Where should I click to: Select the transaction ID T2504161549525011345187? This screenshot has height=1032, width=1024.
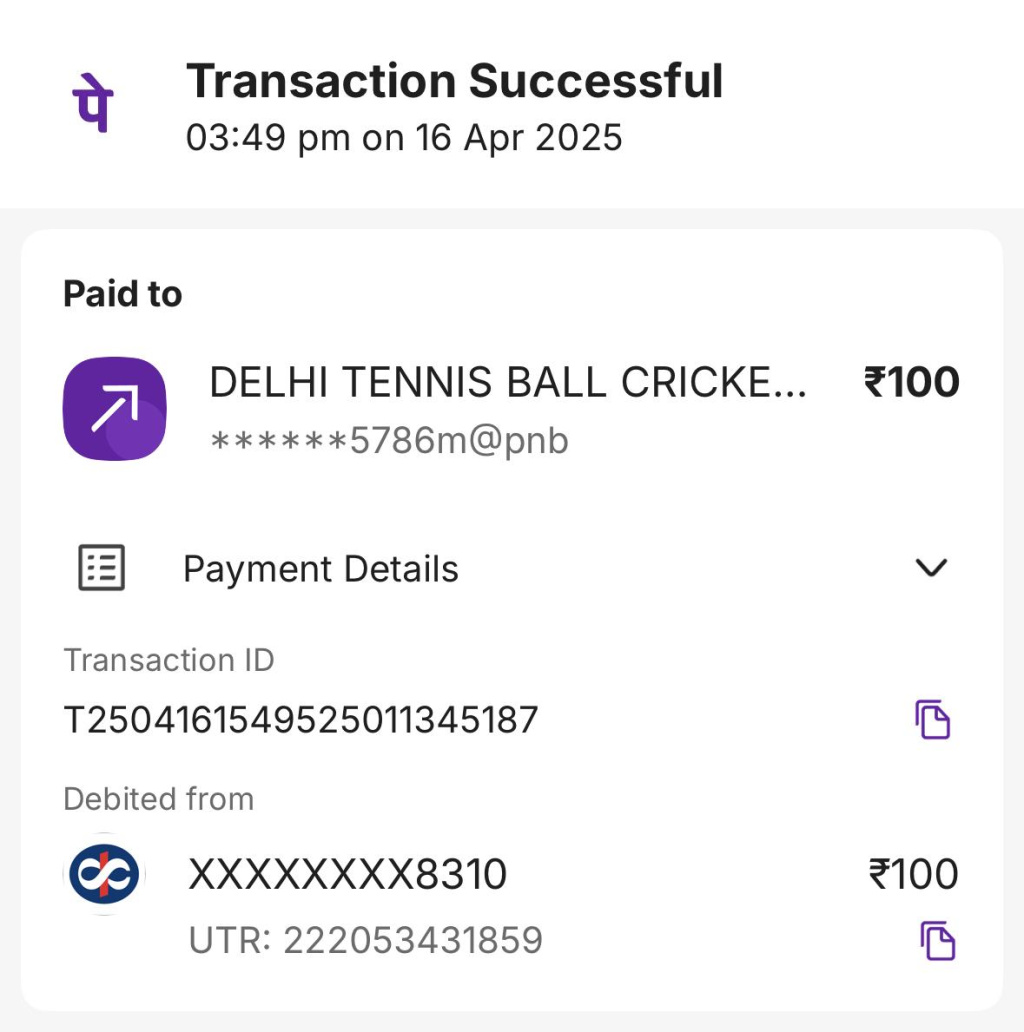point(300,720)
